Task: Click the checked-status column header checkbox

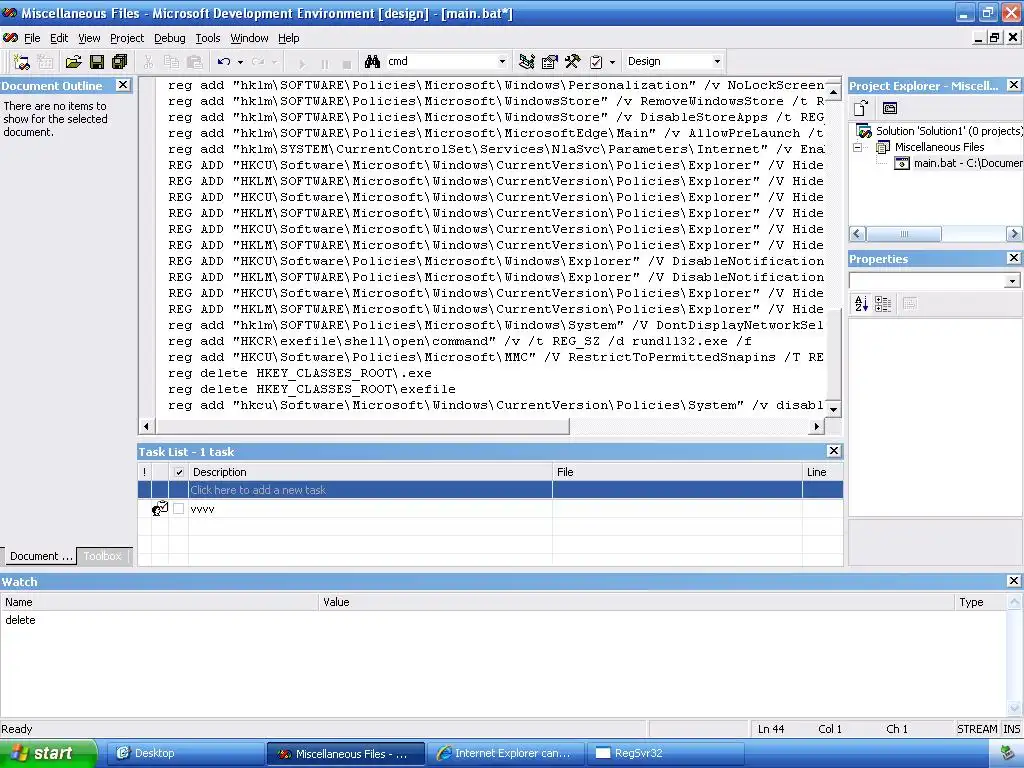Action: 179,472
